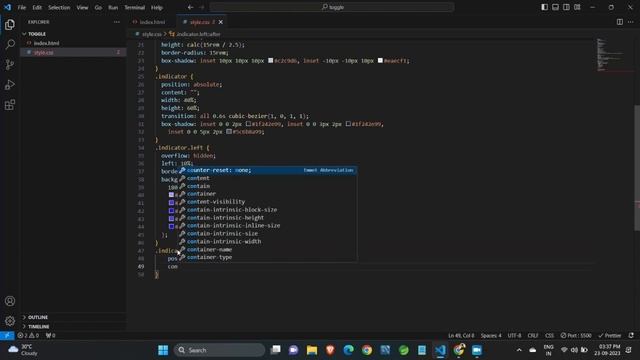Expand the TIMELINE section
Viewport: 640px width, 360px height.
(x=73, y=327)
